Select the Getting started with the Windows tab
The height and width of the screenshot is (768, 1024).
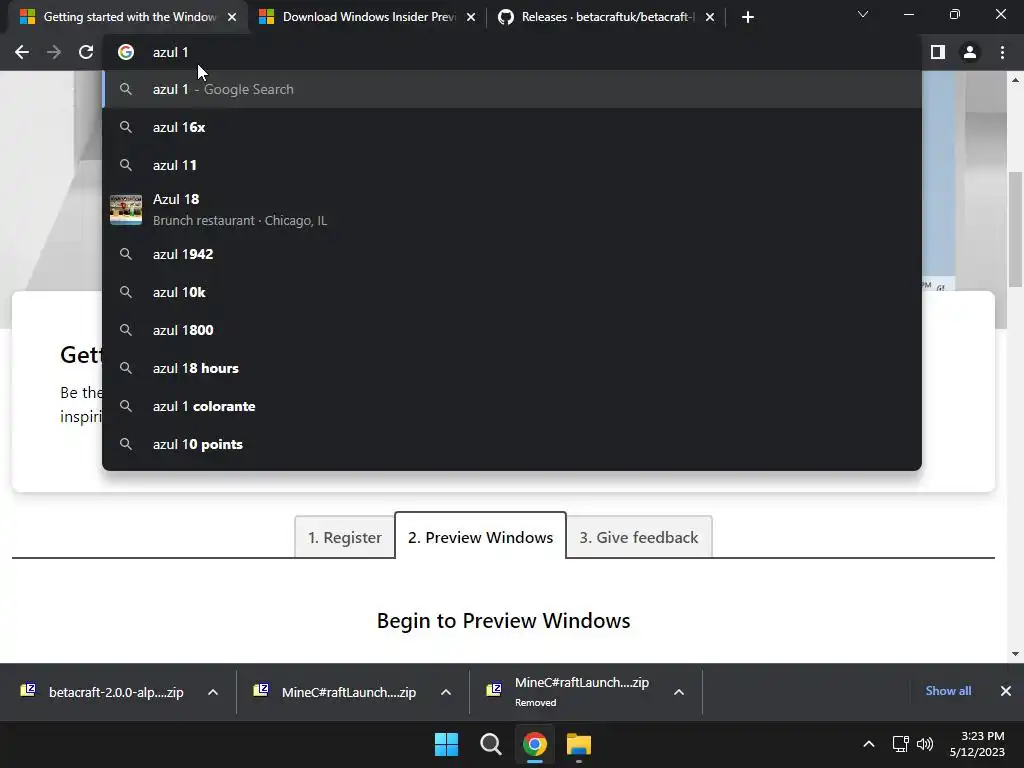point(129,17)
